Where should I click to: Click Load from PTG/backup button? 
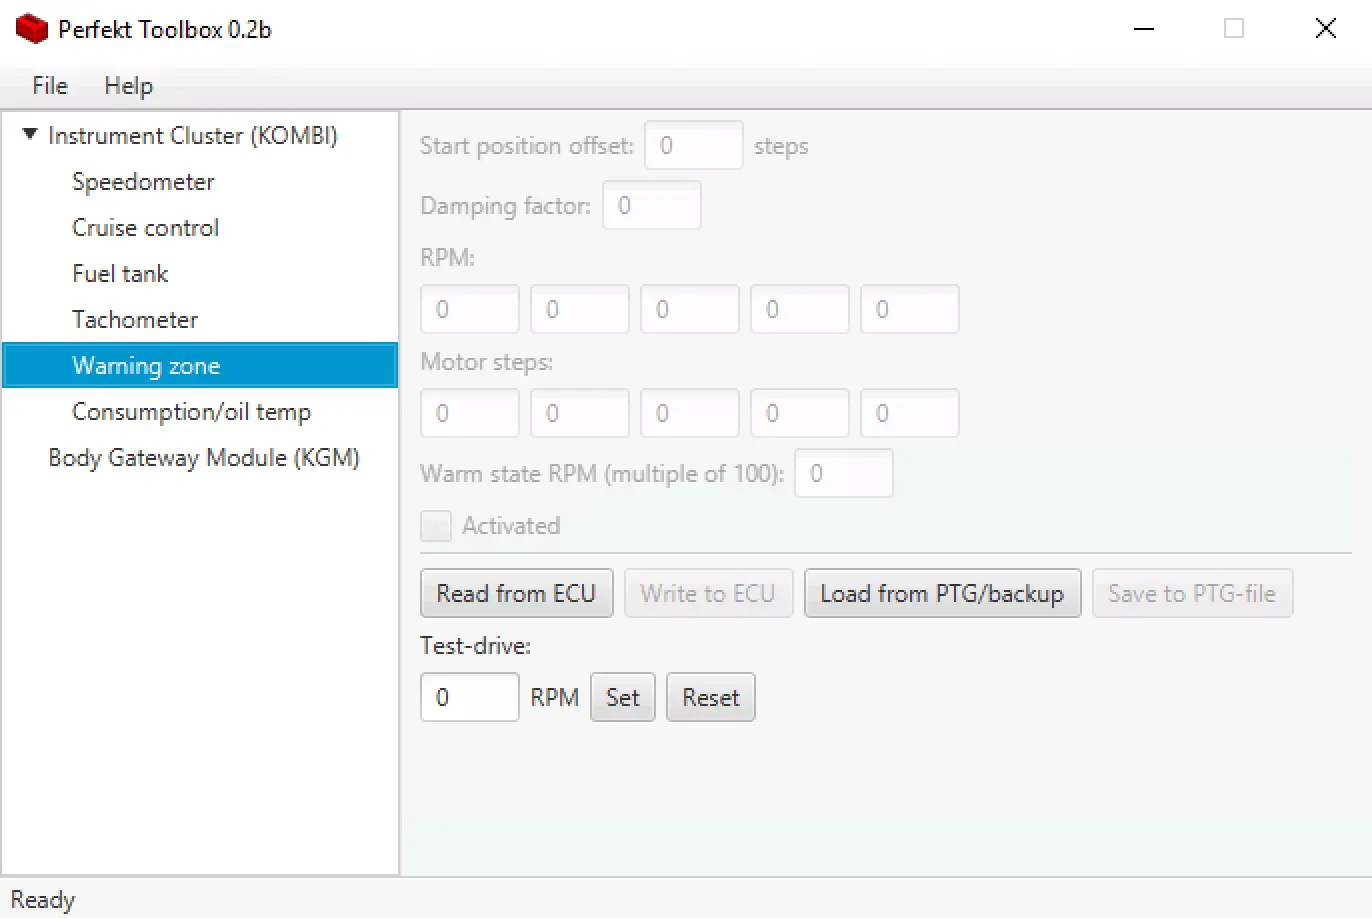click(942, 594)
